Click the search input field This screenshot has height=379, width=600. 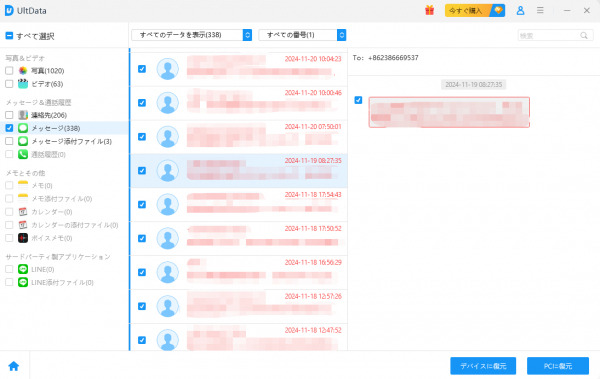click(x=555, y=35)
